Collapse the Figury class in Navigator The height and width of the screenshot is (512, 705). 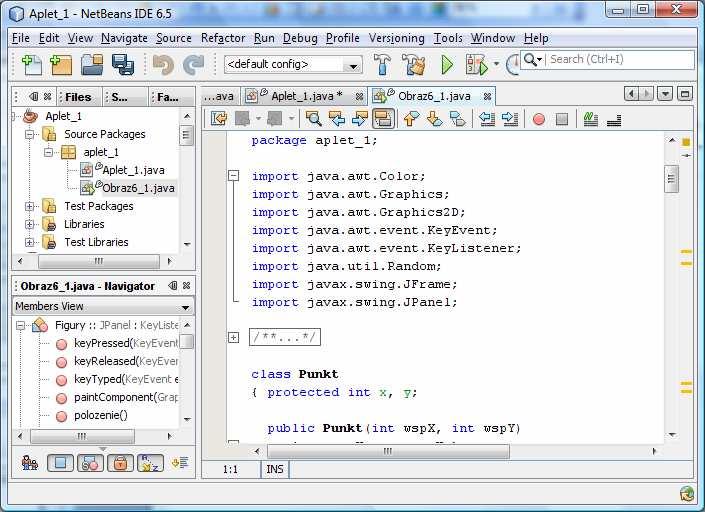20,325
